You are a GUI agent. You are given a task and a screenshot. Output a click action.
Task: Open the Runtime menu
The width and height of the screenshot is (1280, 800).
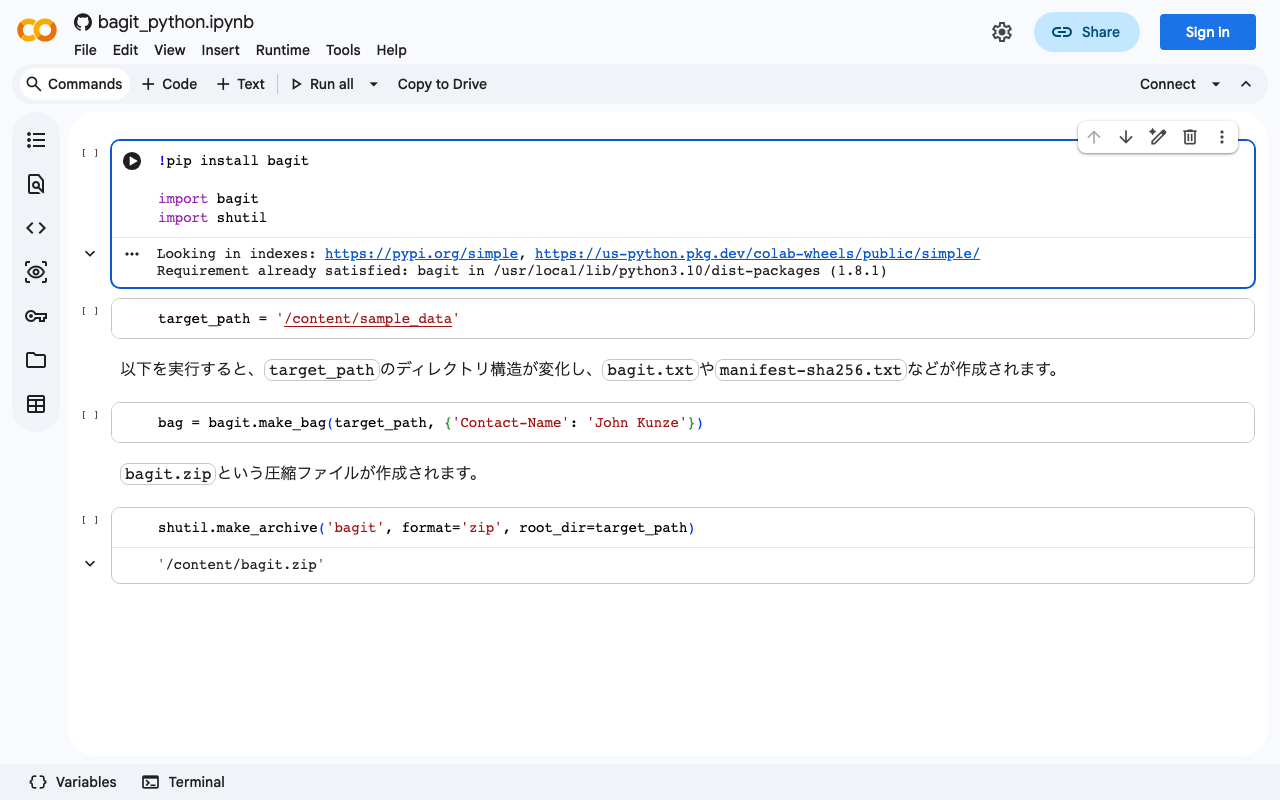(282, 50)
